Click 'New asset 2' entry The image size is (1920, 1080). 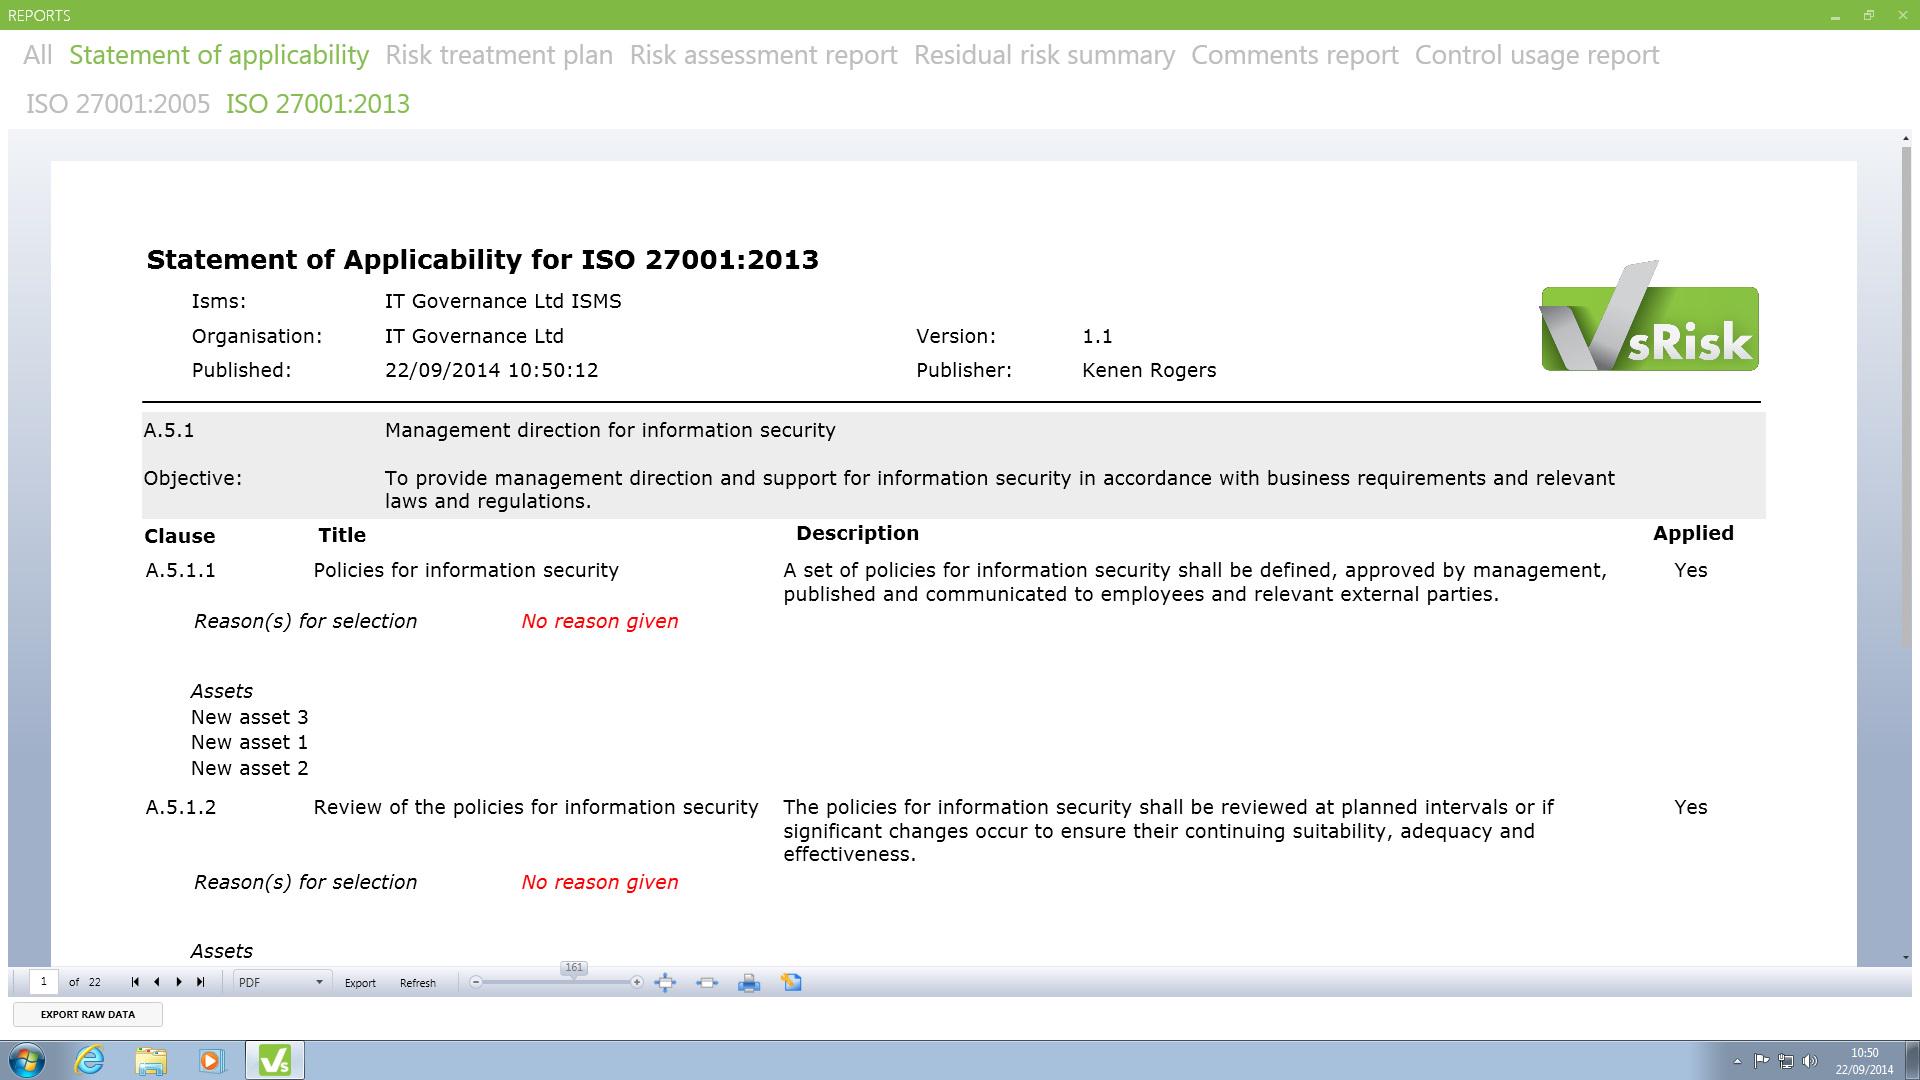click(x=250, y=769)
